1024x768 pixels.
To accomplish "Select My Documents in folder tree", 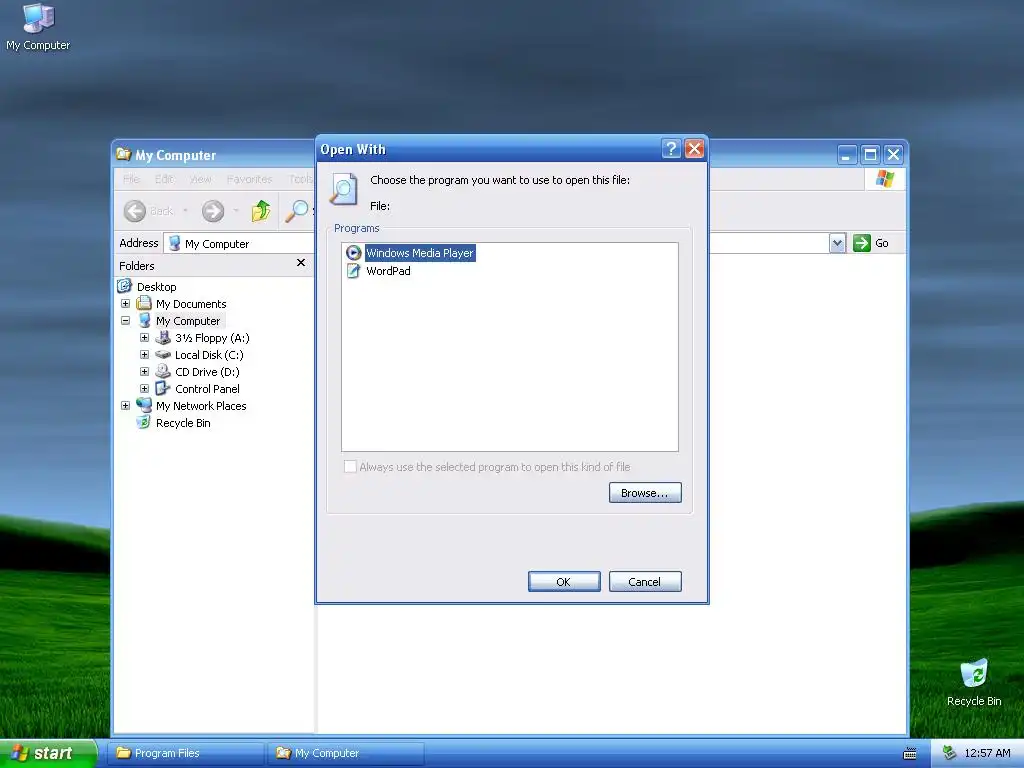I will click(x=191, y=304).
